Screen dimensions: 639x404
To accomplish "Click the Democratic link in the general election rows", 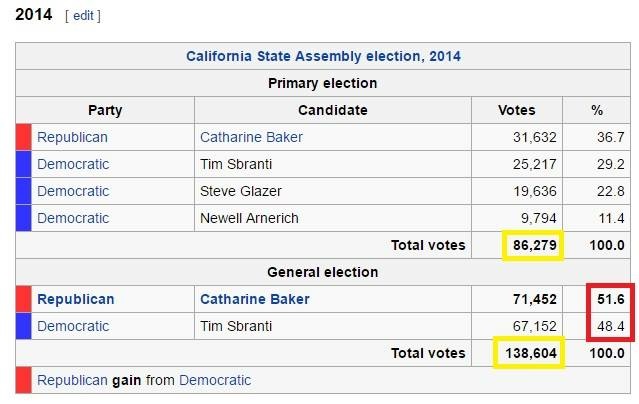I will point(73,326).
